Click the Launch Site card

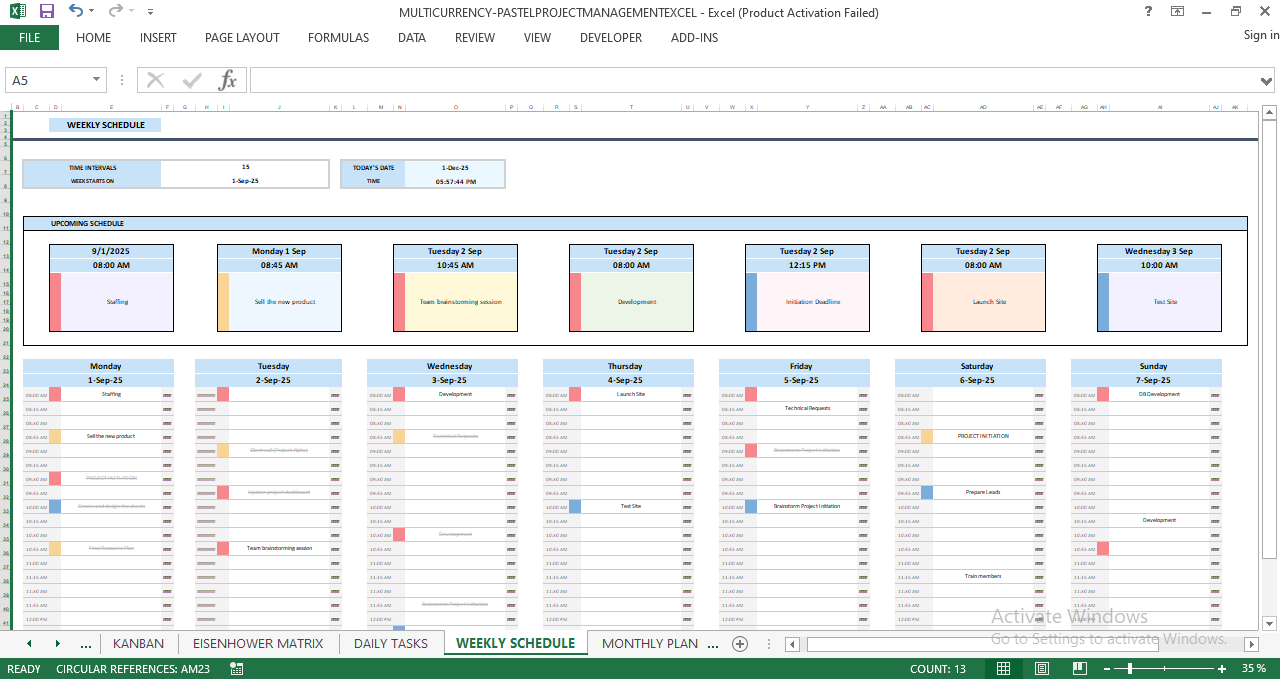click(x=983, y=301)
